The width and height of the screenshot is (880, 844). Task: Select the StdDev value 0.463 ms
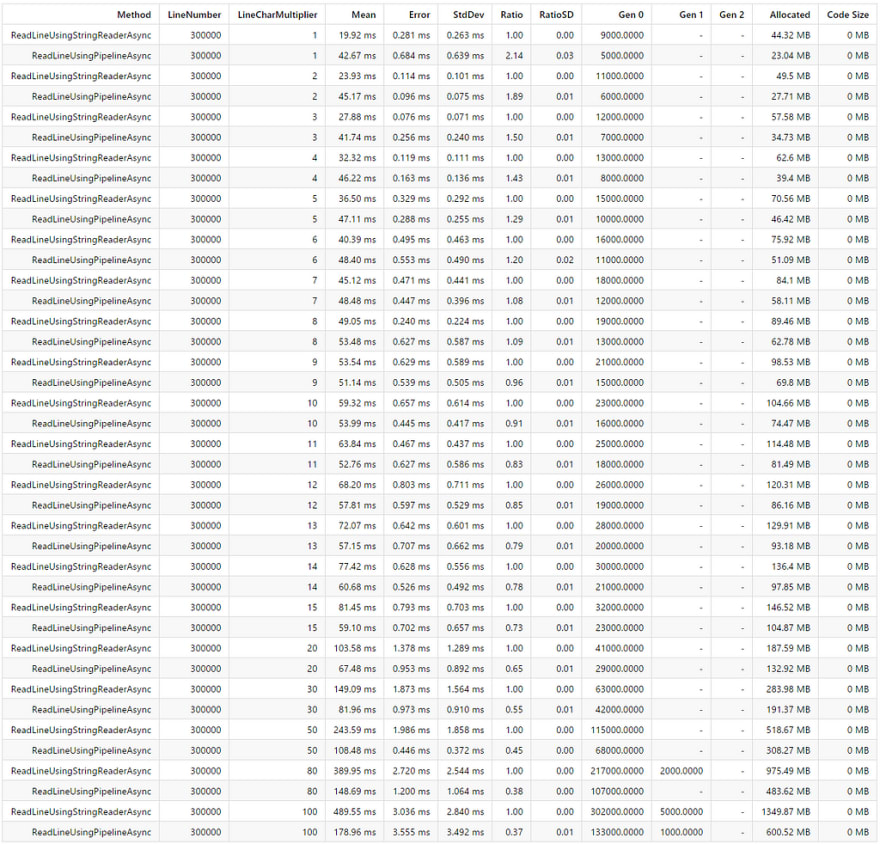pyautogui.click(x=465, y=240)
